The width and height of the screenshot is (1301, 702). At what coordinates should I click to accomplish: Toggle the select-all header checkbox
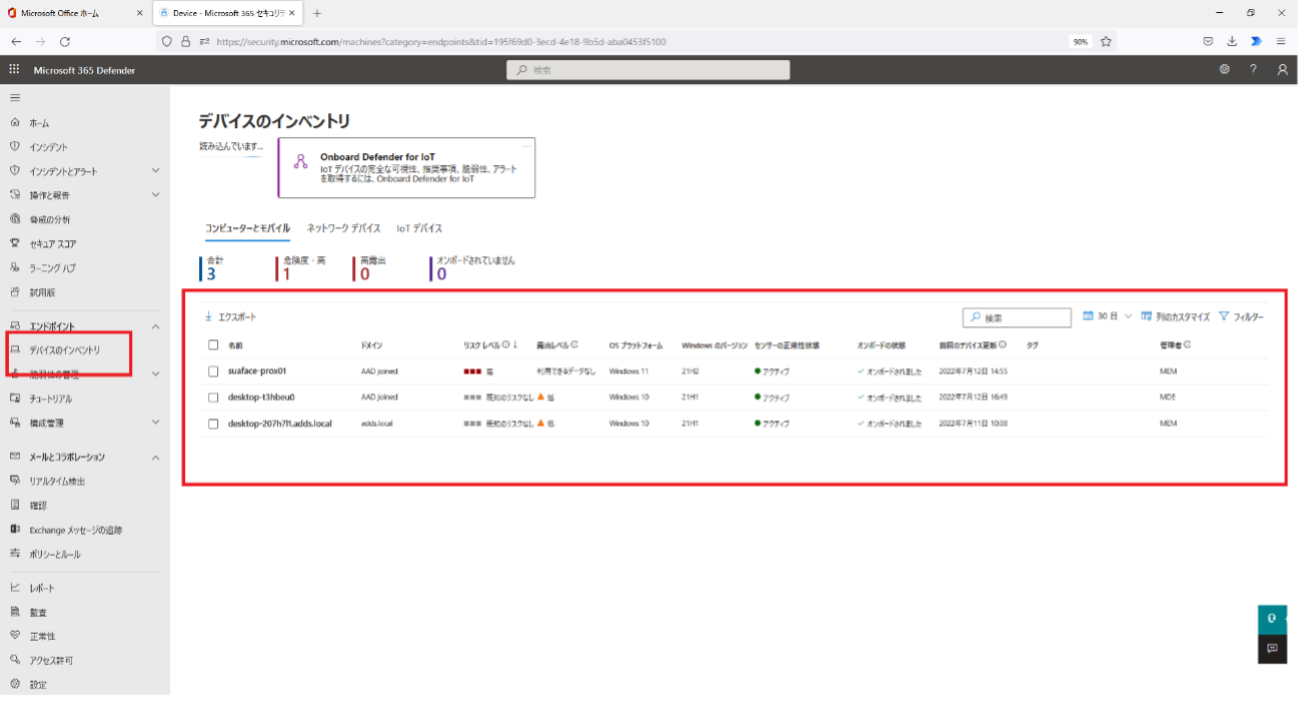[213, 345]
